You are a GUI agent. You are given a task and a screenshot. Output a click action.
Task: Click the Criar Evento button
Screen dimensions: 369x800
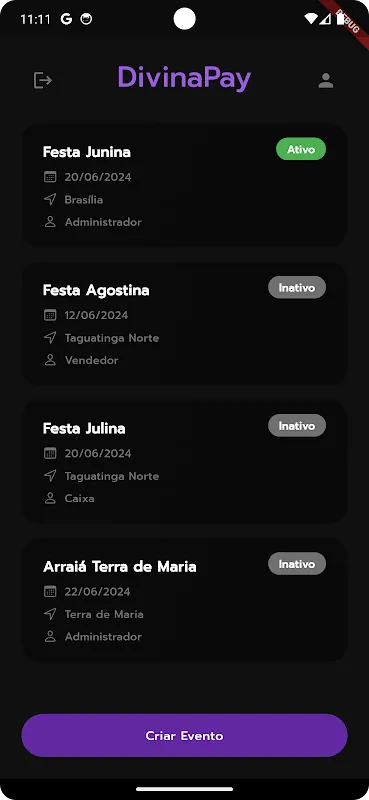(x=184, y=735)
